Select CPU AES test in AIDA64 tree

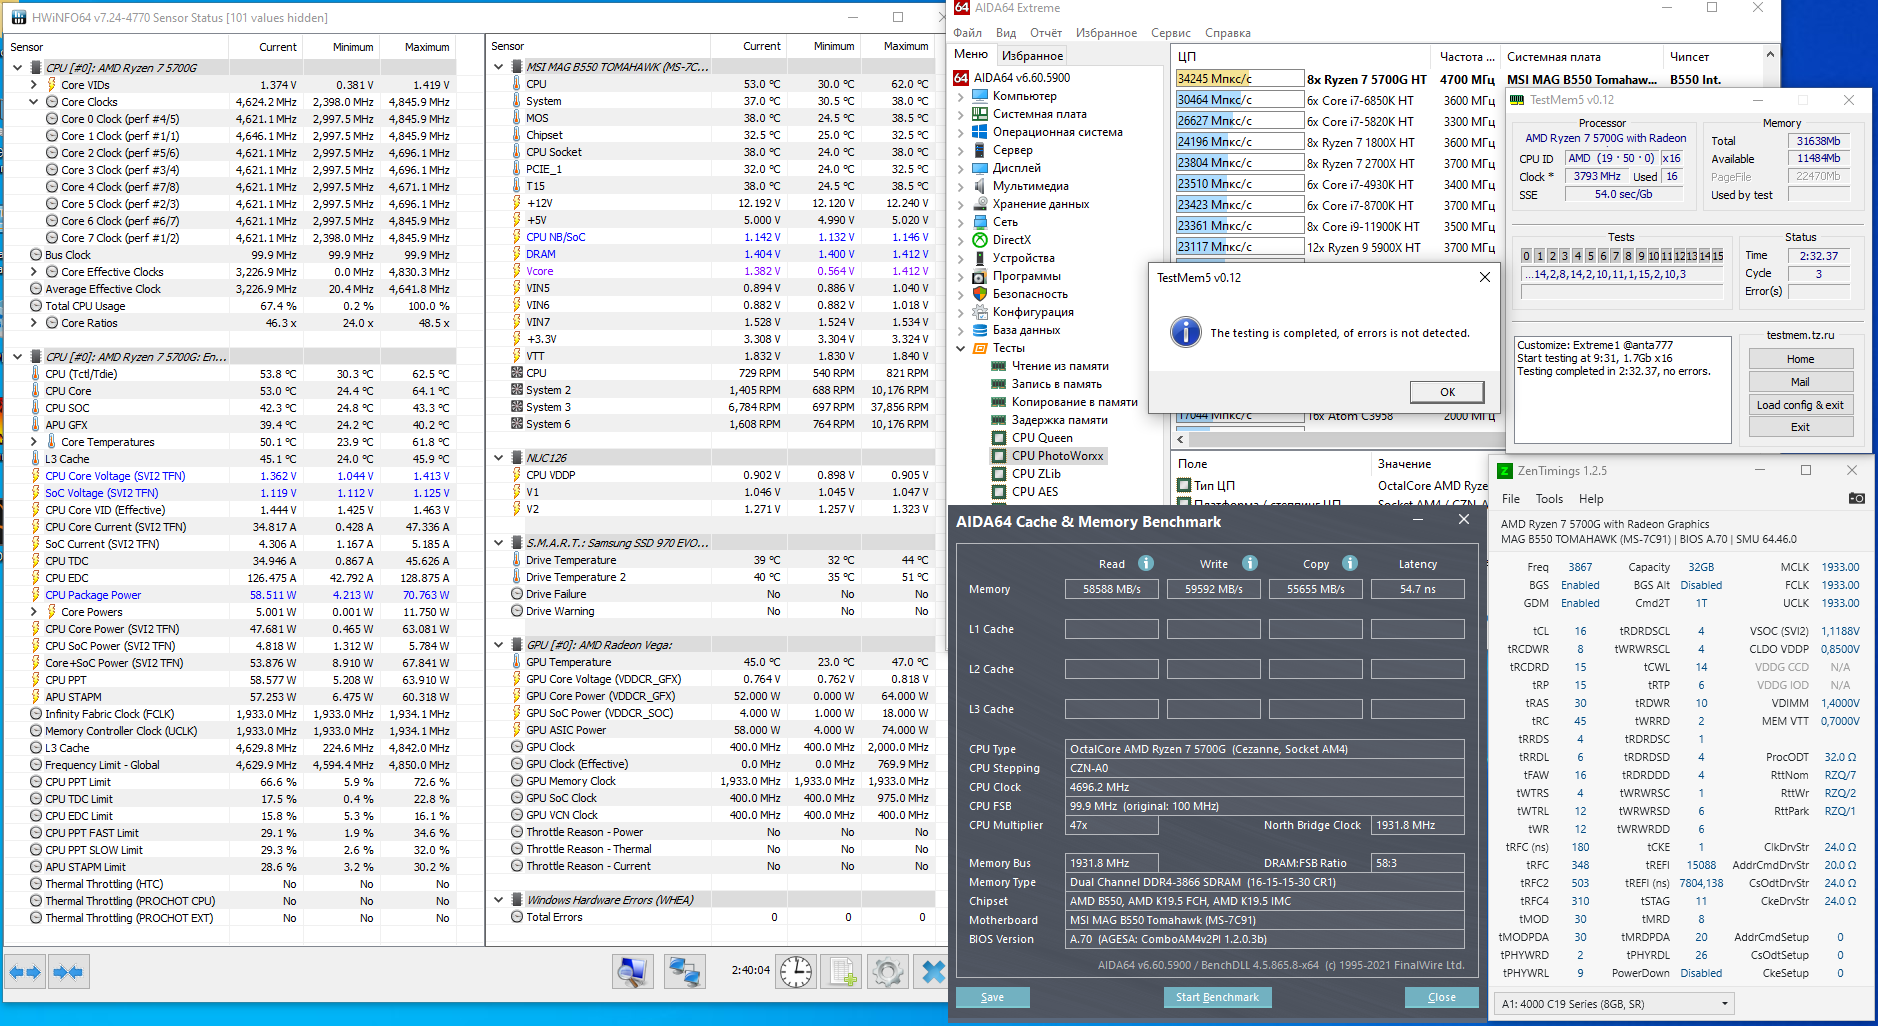1034,492
